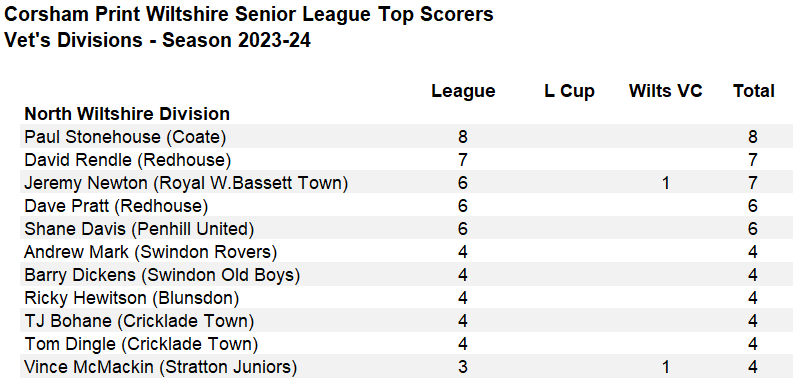Click the L Cup column header

569,91
